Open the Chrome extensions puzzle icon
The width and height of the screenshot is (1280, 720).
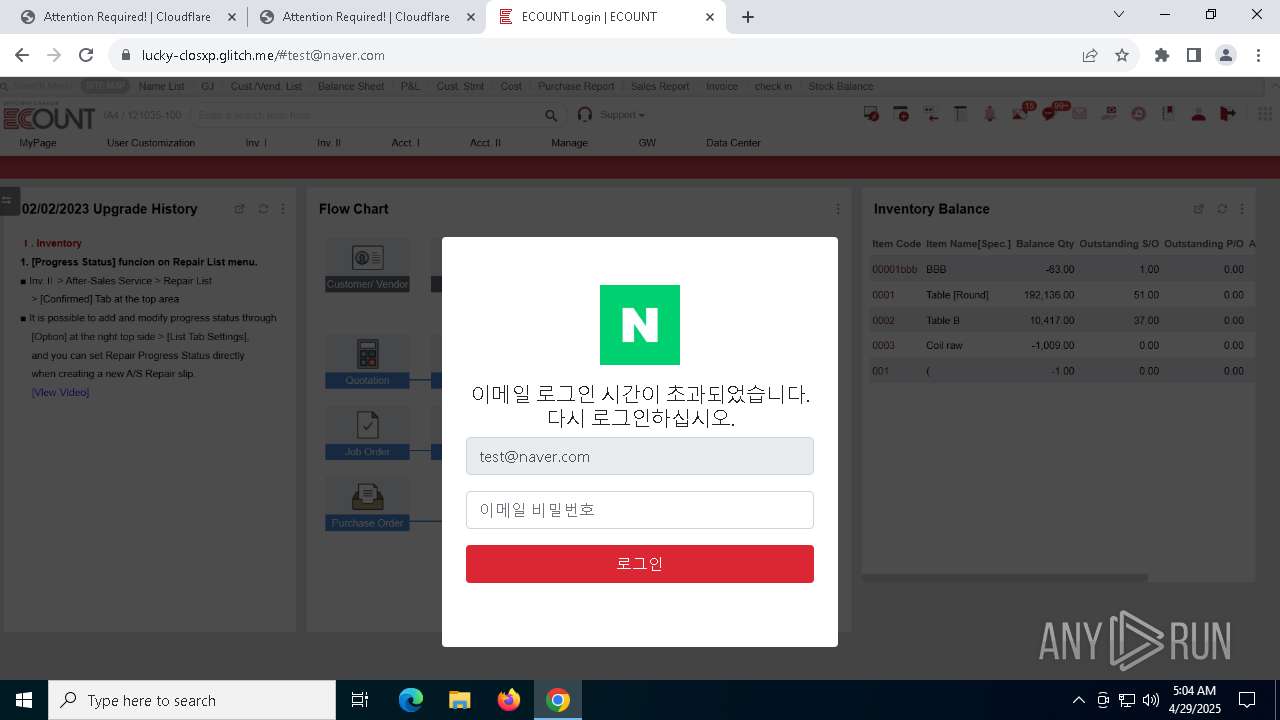point(1161,55)
